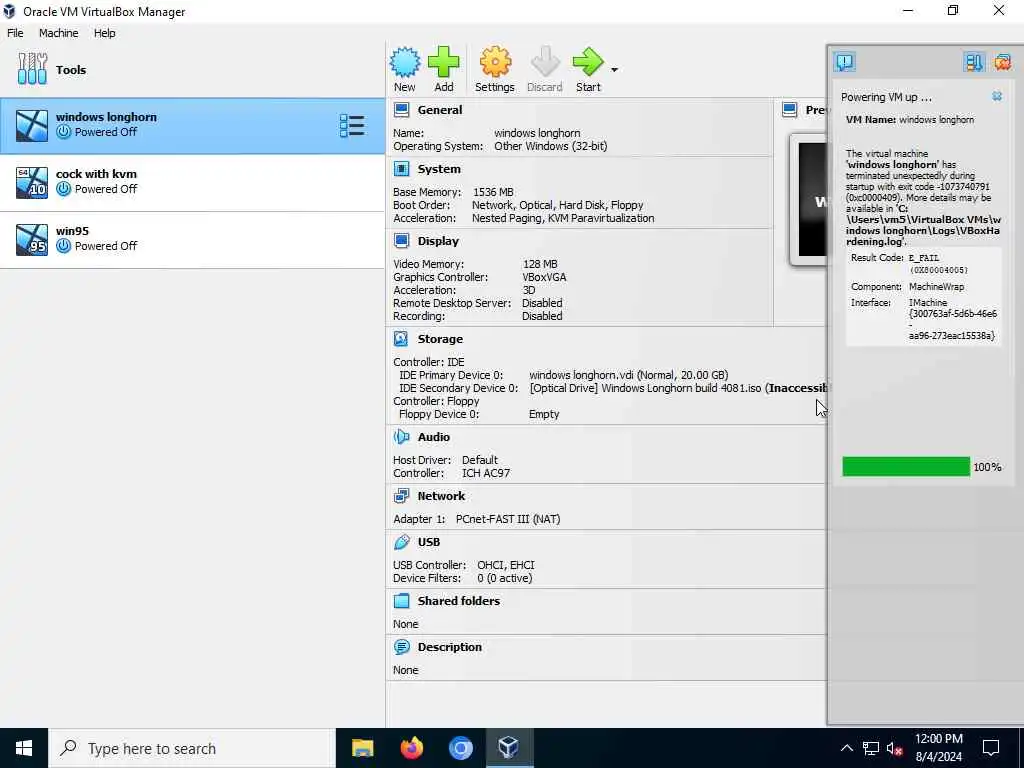The width and height of the screenshot is (1024, 768).
Task: Click the Shared folders folder icon
Action: 401,600
